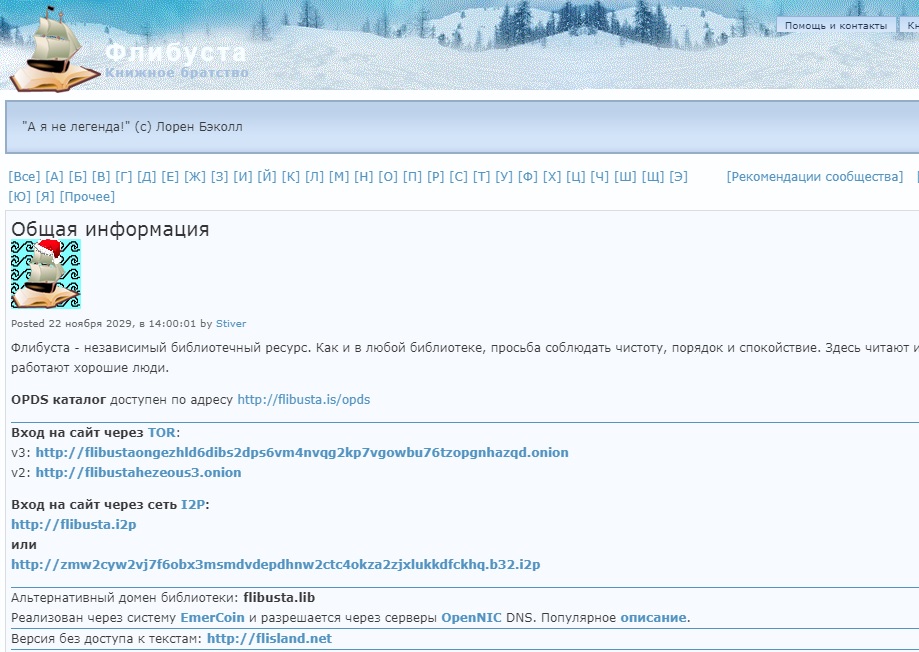The width and height of the screenshot is (919, 652).
Task: Open author Stiver's profile link
Action: click(231, 324)
